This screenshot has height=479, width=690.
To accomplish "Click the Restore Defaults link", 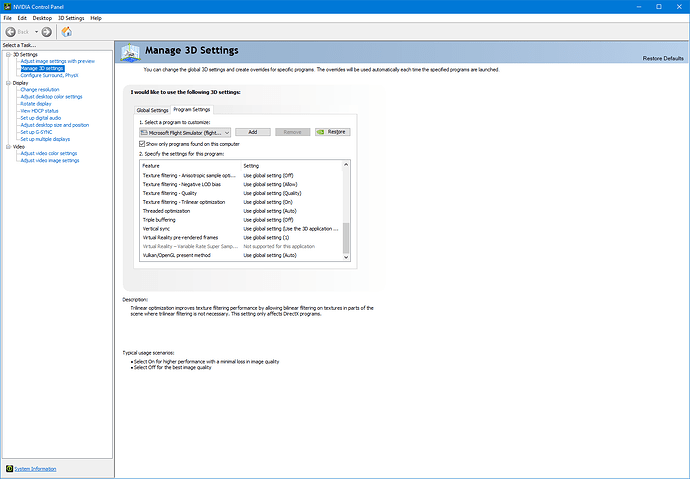I will 662,59.
